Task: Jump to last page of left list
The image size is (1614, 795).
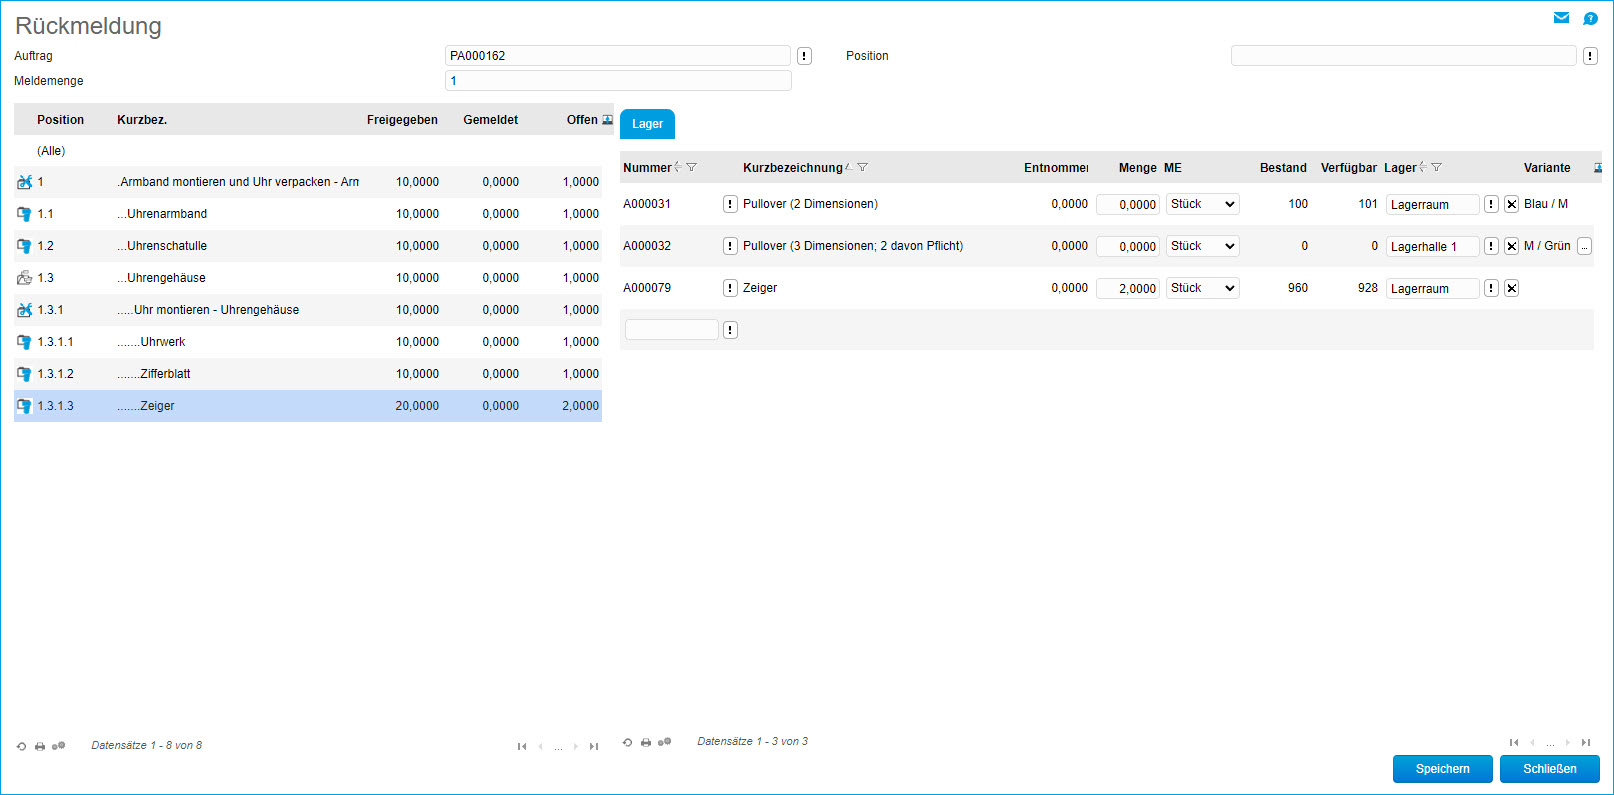Action: click(x=594, y=746)
